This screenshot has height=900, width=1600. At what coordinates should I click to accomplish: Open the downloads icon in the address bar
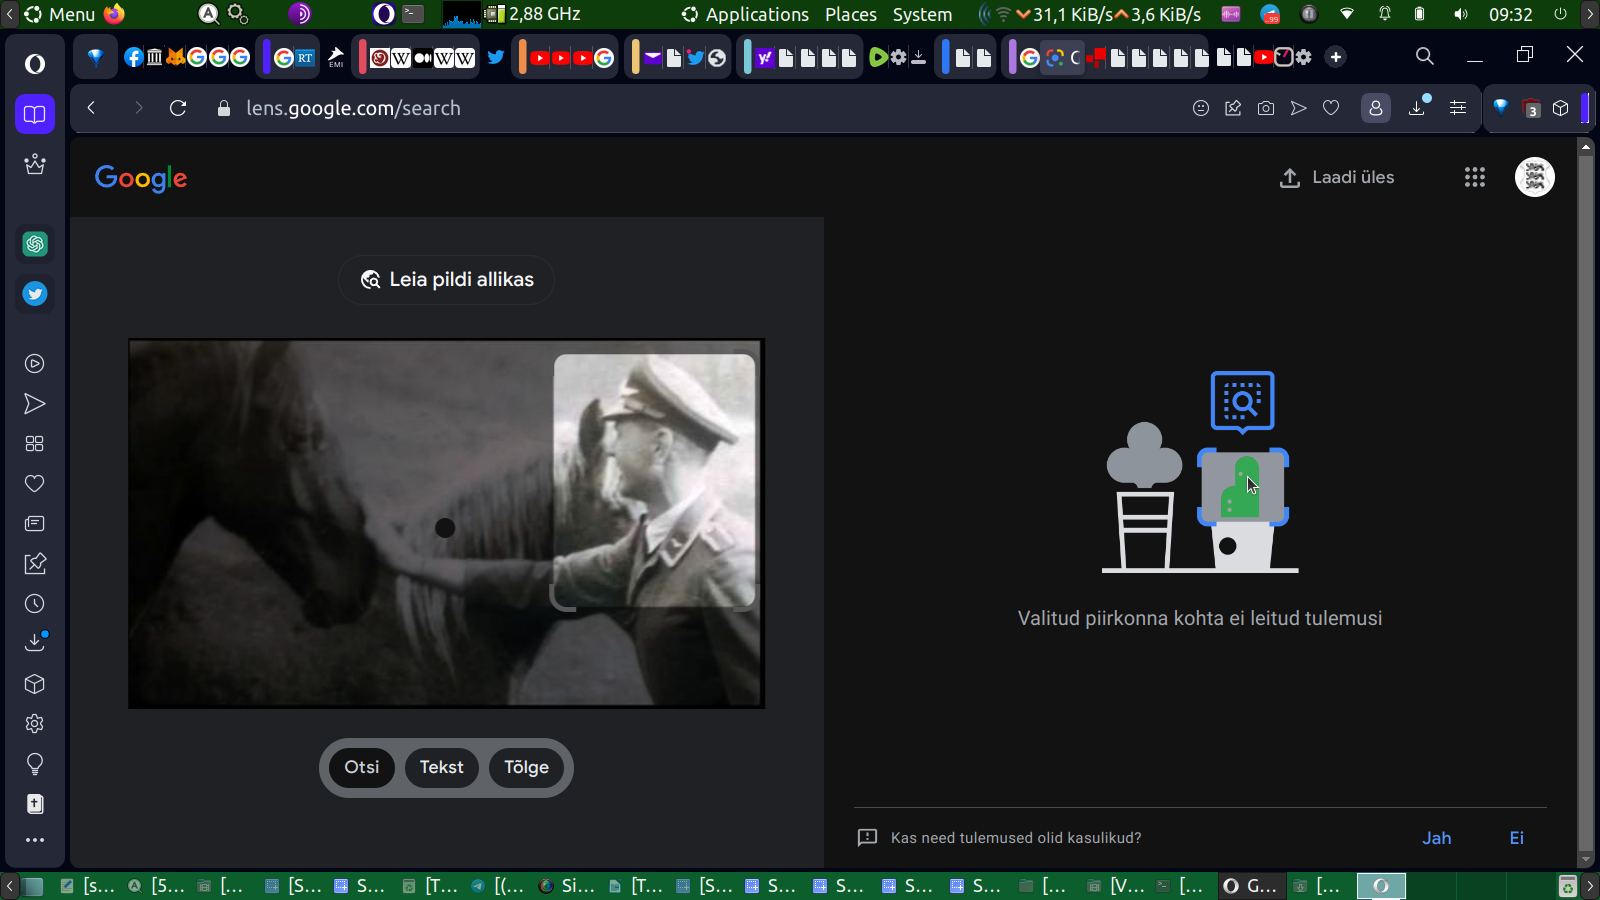click(1417, 108)
